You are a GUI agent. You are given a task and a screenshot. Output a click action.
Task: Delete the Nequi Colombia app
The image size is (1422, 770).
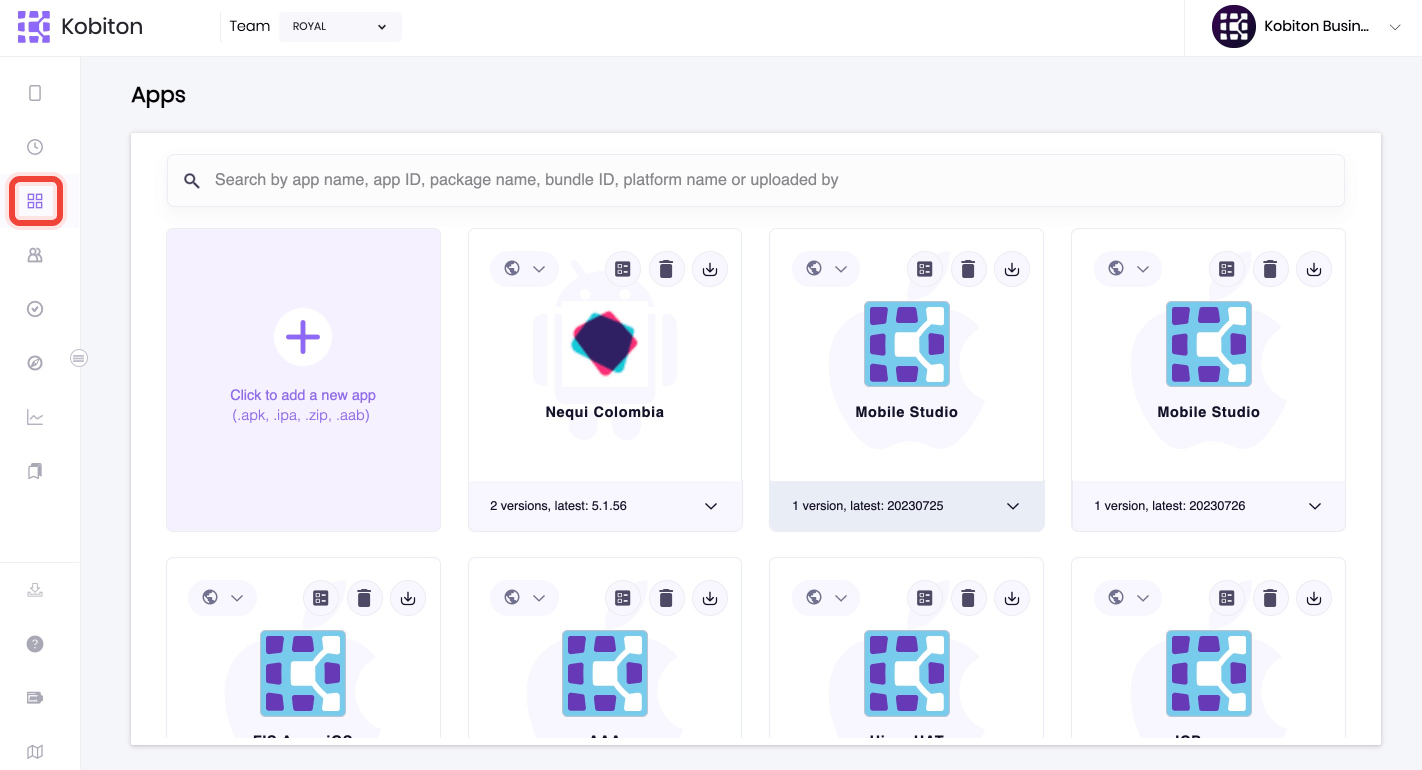[667, 269]
